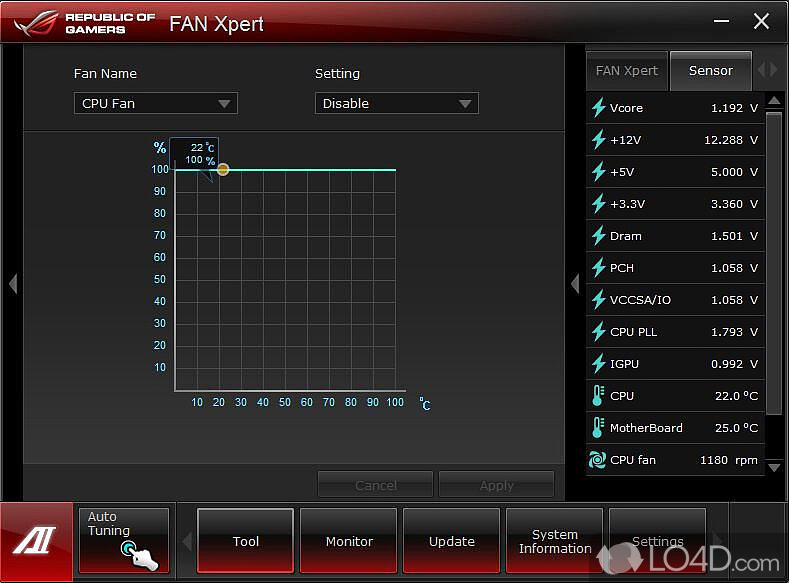
Task: Open the System Information menu
Action: (x=555, y=541)
